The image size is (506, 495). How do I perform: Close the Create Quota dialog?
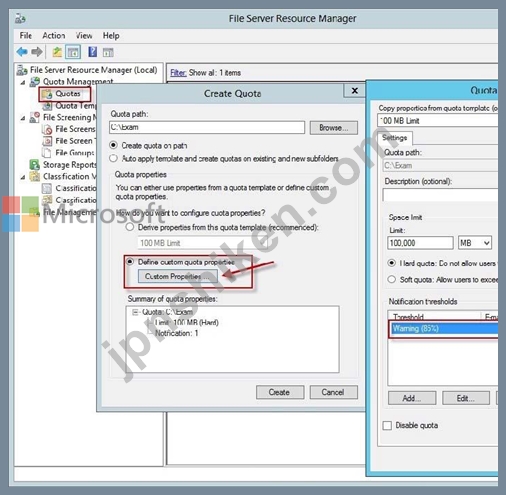point(354,91)
